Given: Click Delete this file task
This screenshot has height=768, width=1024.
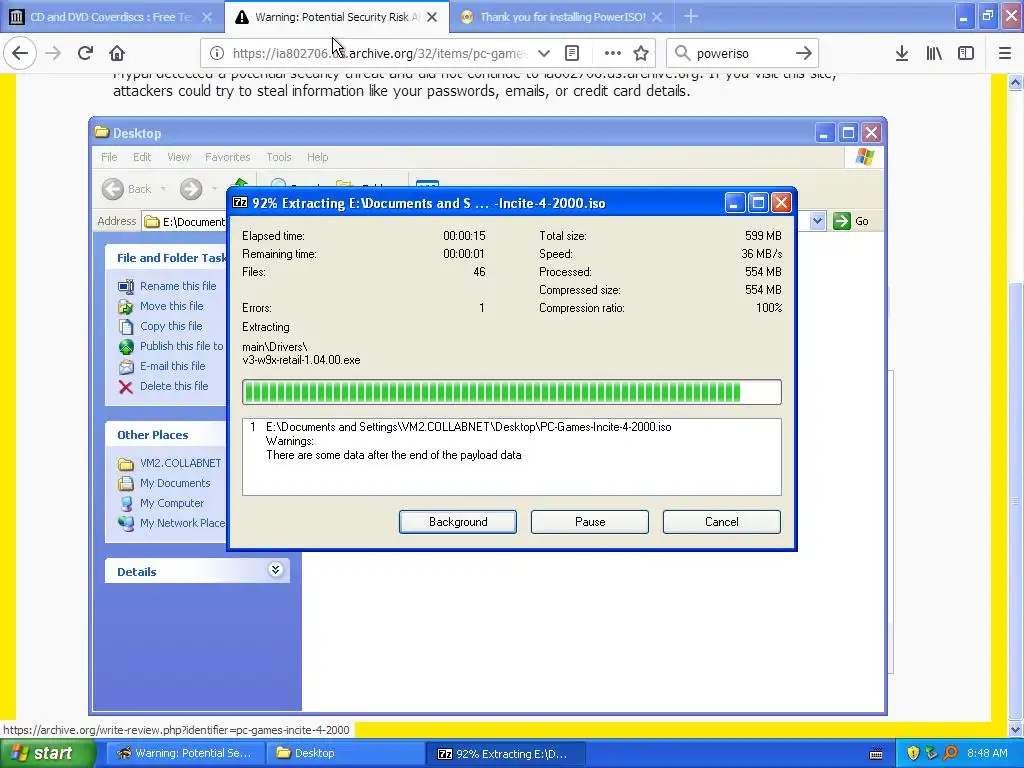Looking at the screenshot, I should (163, 386).
